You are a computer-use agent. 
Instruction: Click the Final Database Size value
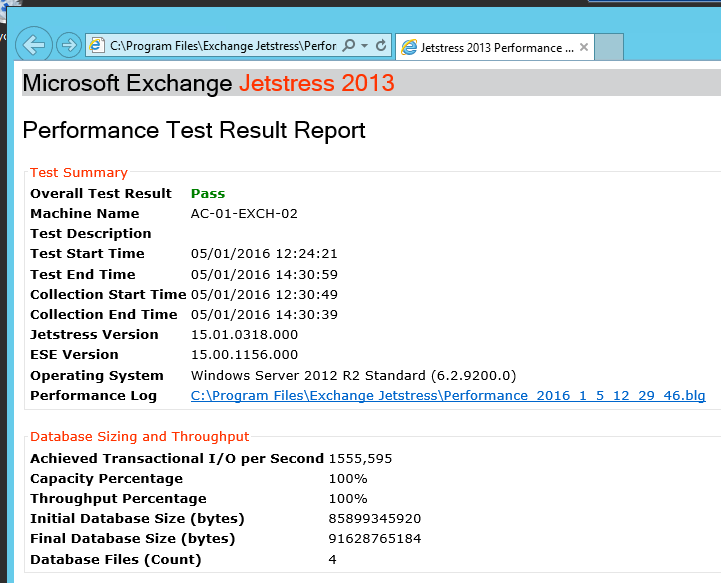pyautogui.click(x=375, y=539)
